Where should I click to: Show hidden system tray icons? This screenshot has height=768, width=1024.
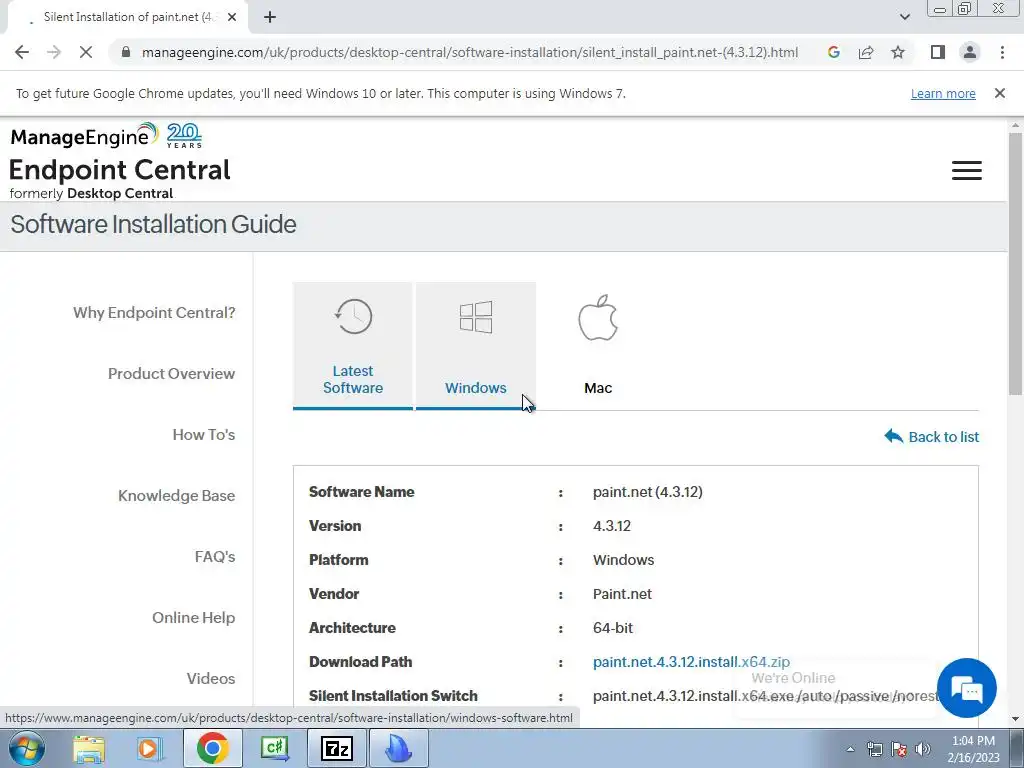(x=850, y=750)
